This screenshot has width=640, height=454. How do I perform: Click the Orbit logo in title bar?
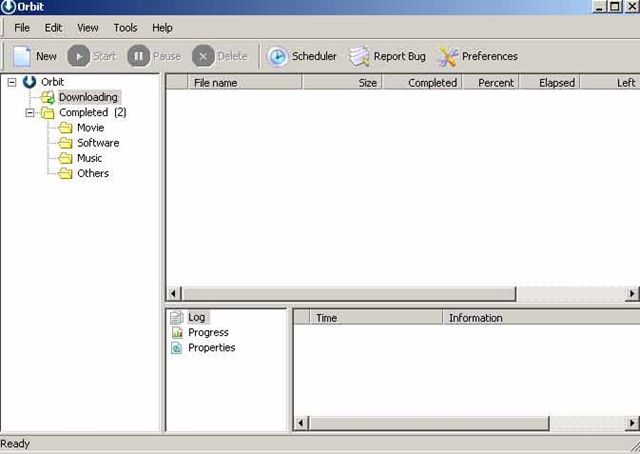[8, 7]
